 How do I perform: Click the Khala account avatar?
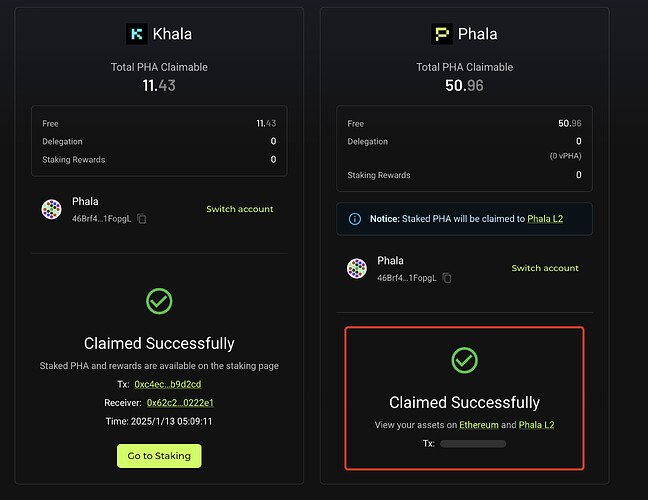pos(51,209)
